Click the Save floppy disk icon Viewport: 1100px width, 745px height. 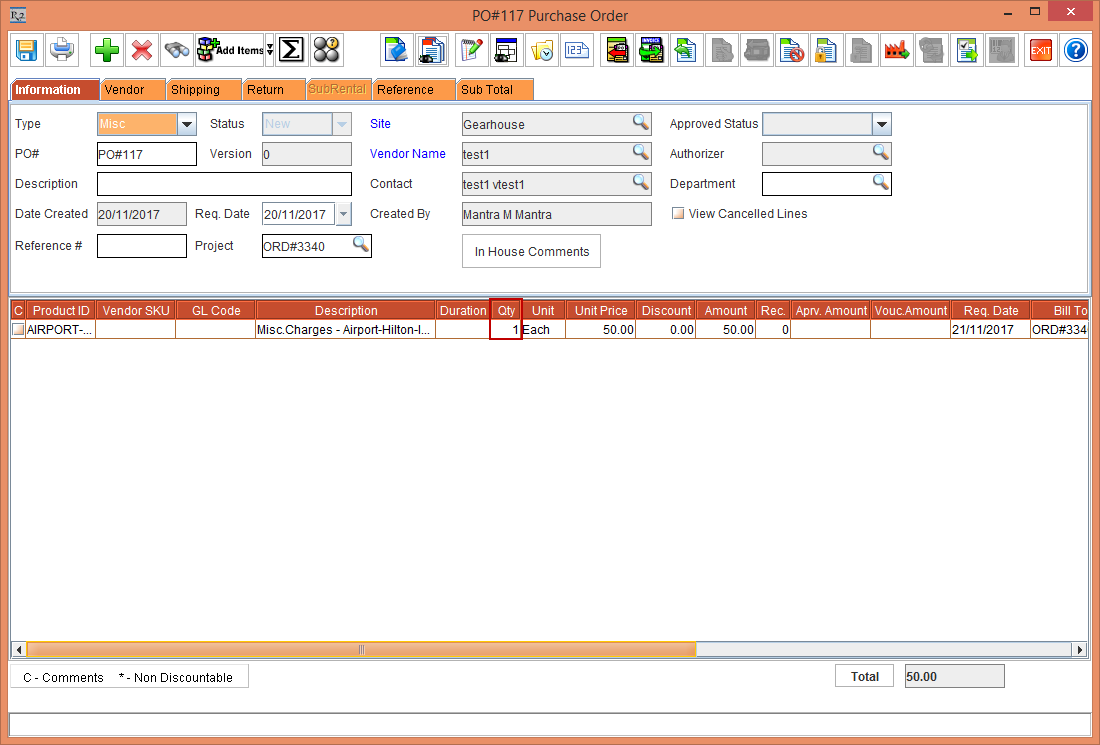(x=26, y=49)
